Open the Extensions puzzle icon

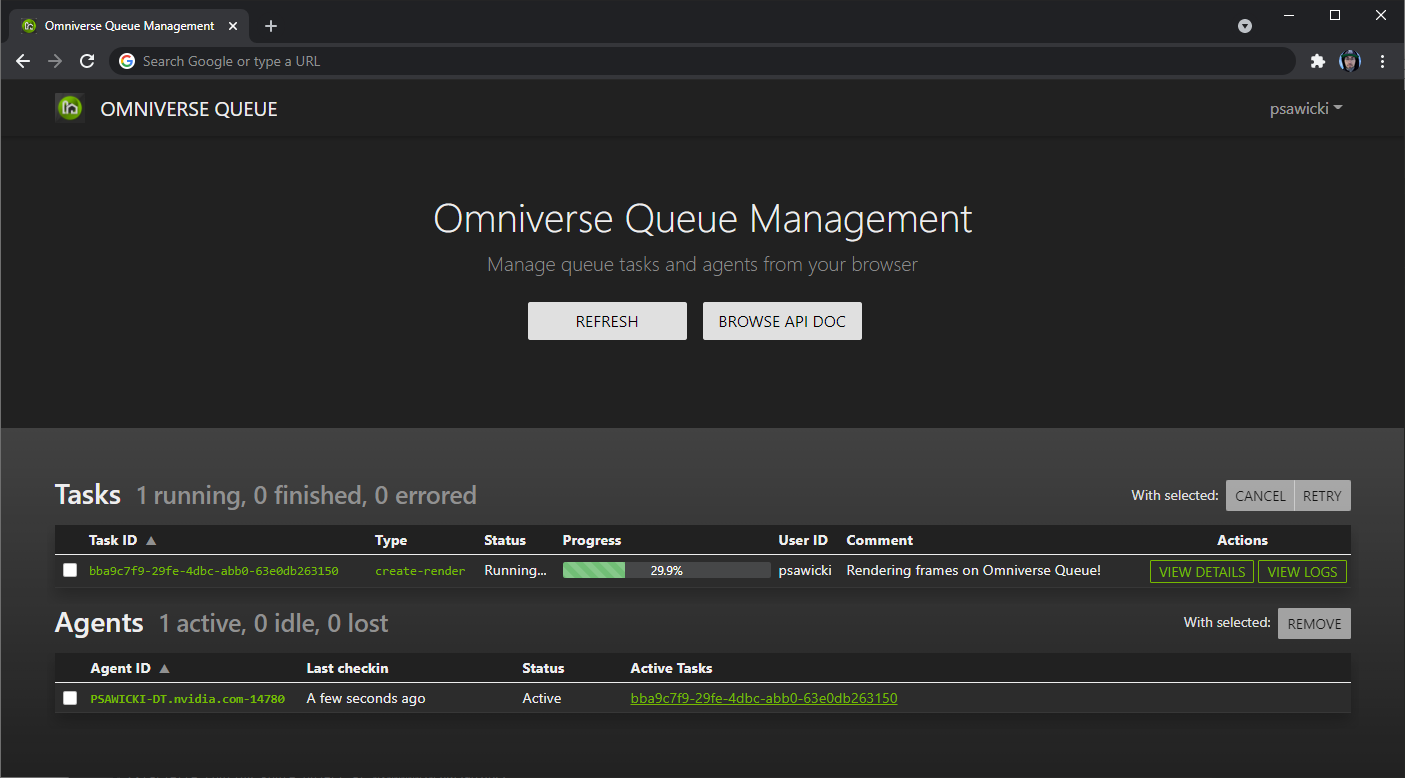(1317, 61)
